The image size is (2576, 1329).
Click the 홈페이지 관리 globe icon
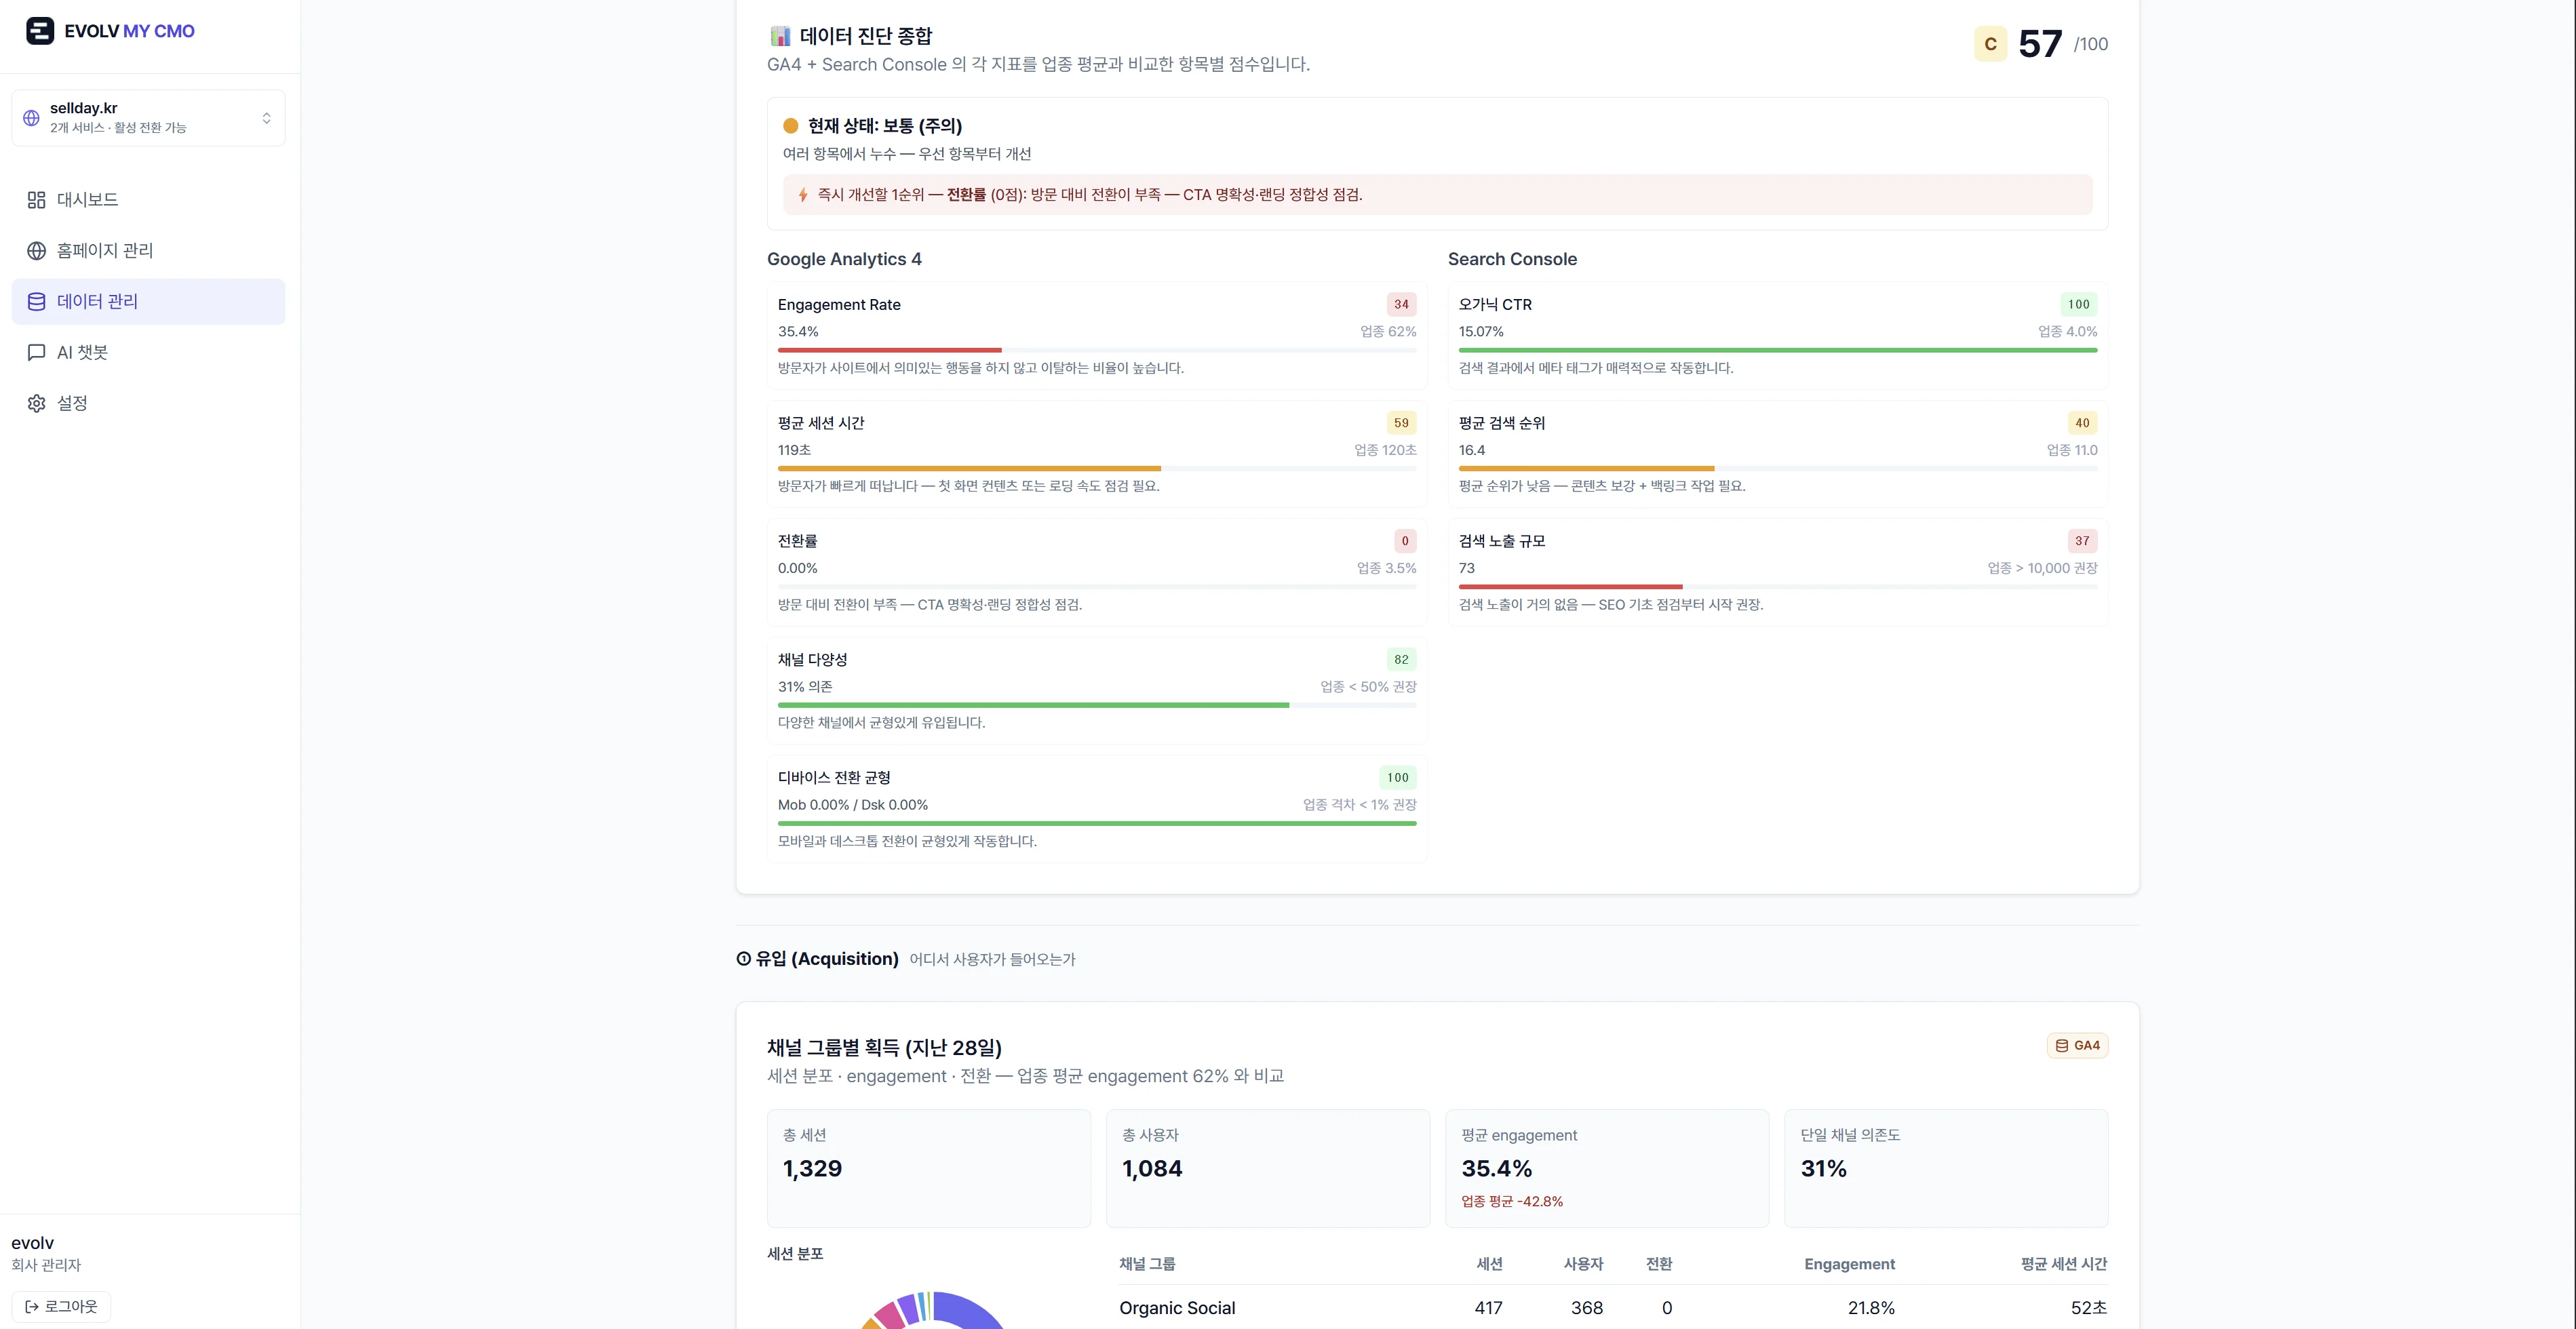tap(37, 251)
